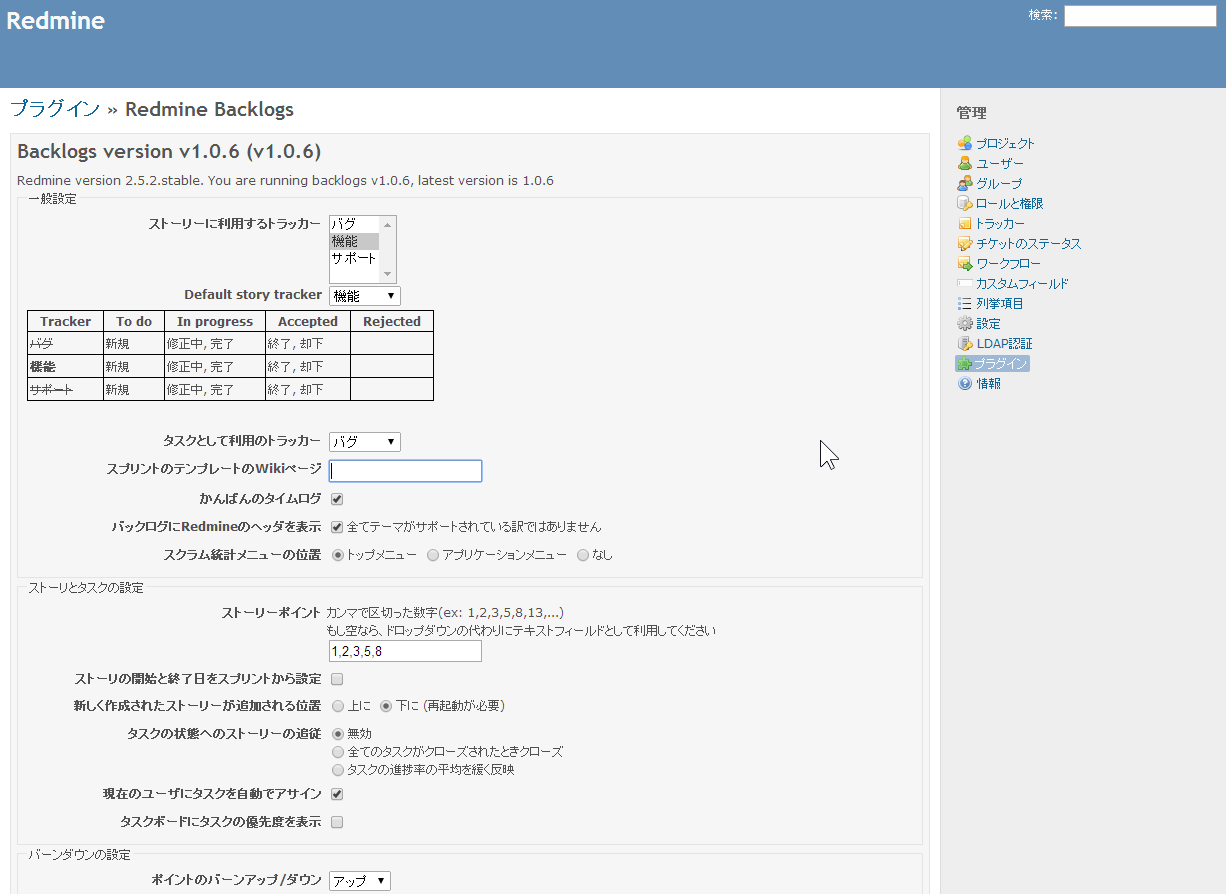Click the 列挙項目 list icon
1226x894 pixels.
(x=964, y=303)
